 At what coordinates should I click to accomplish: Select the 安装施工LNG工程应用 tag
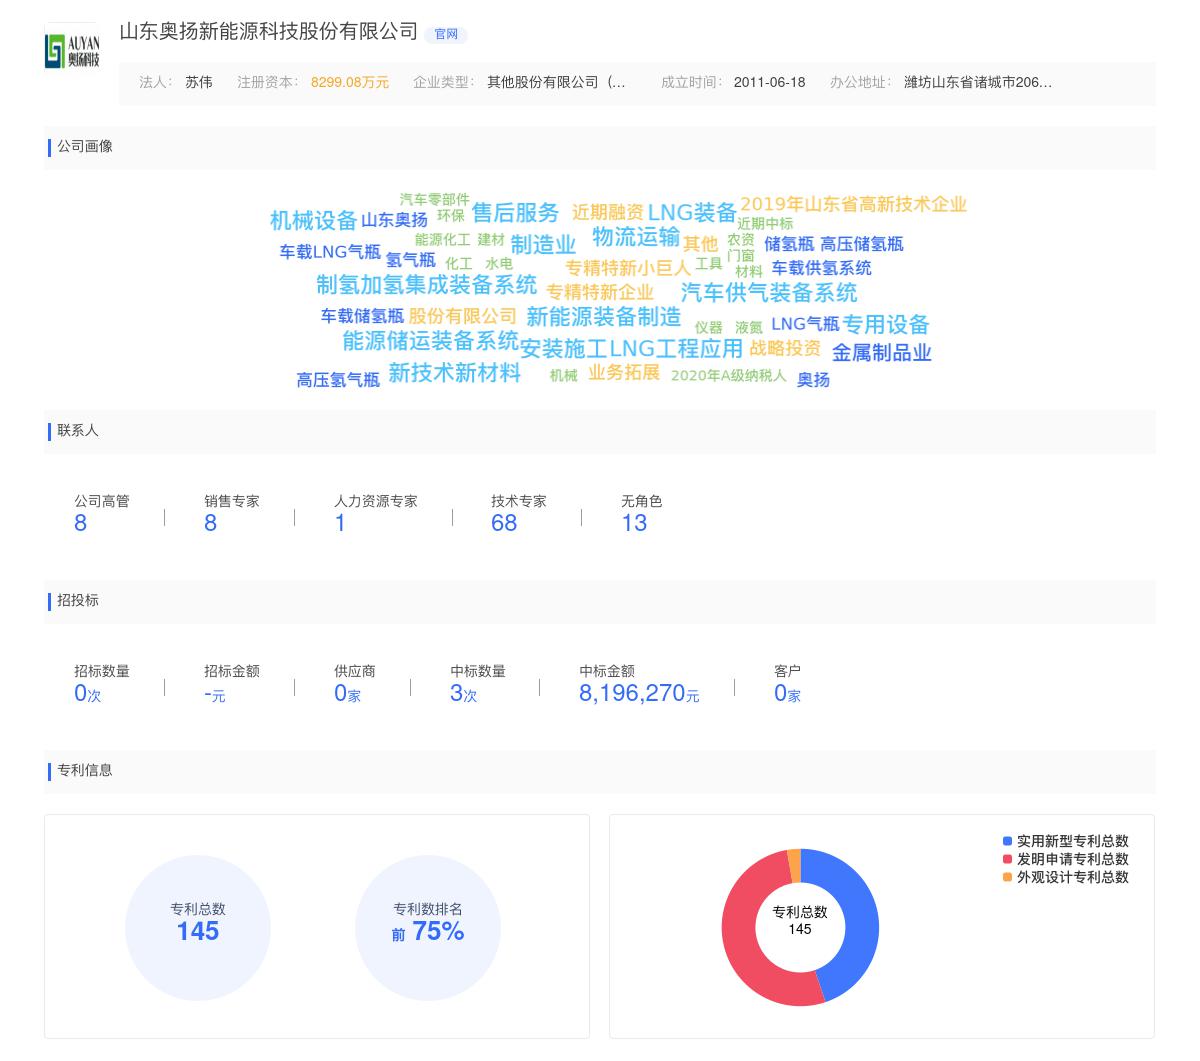click(x=631, y=349)
